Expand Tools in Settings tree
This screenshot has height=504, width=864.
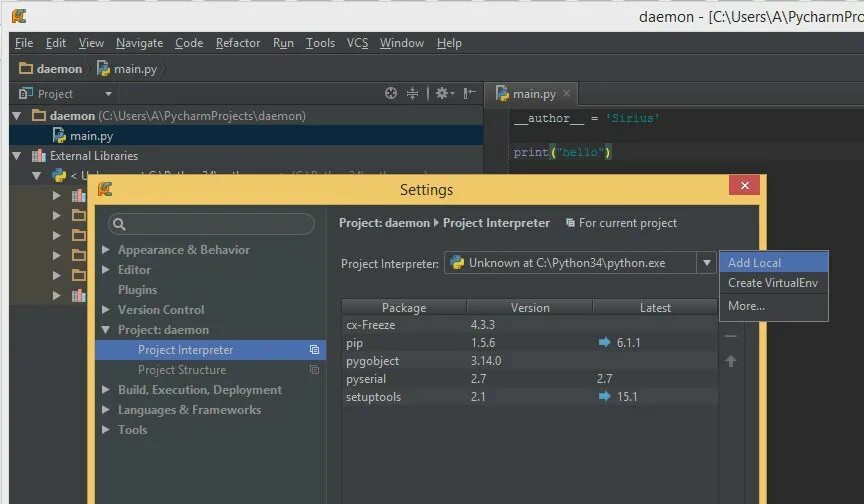tap(106, 430)
